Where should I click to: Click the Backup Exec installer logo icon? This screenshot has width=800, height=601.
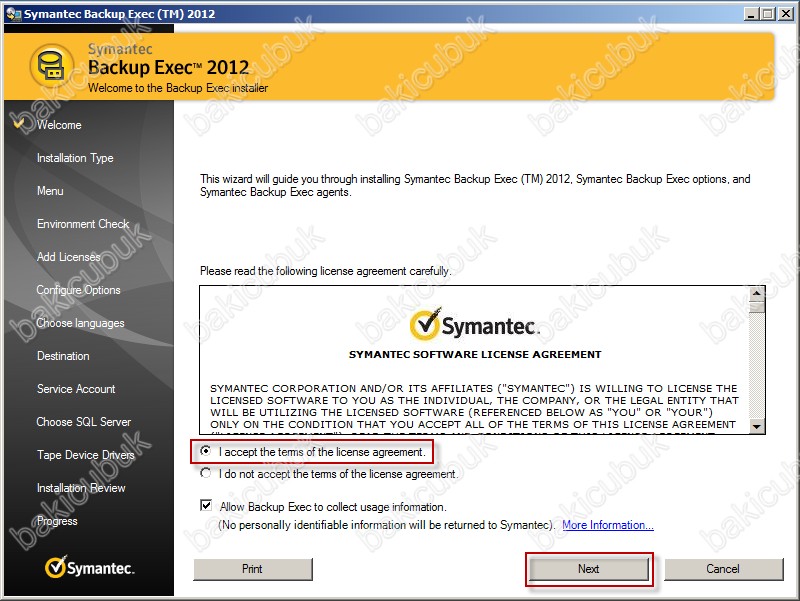click(53, 66)
